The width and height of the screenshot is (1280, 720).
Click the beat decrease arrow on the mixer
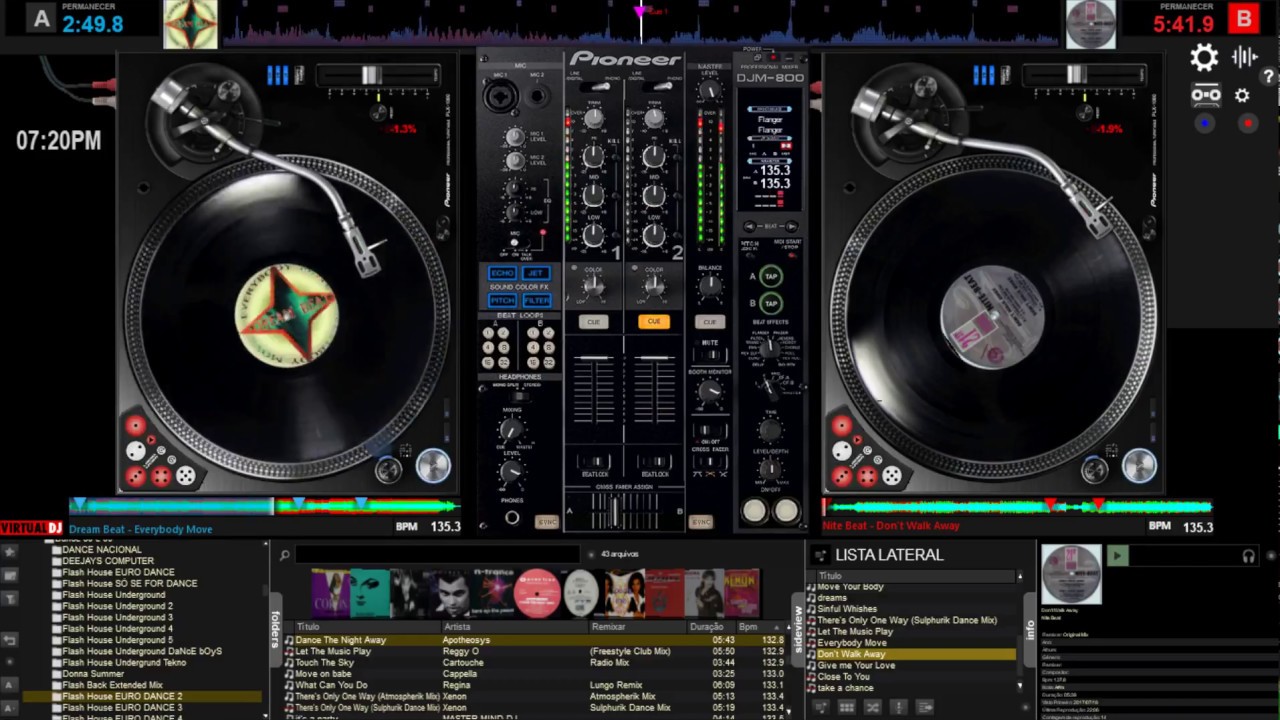click(x=752, y=227)
